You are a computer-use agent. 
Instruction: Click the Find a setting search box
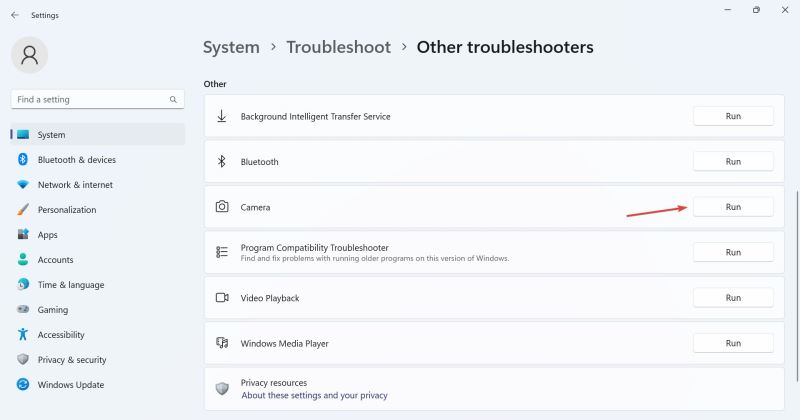[90, 100]
